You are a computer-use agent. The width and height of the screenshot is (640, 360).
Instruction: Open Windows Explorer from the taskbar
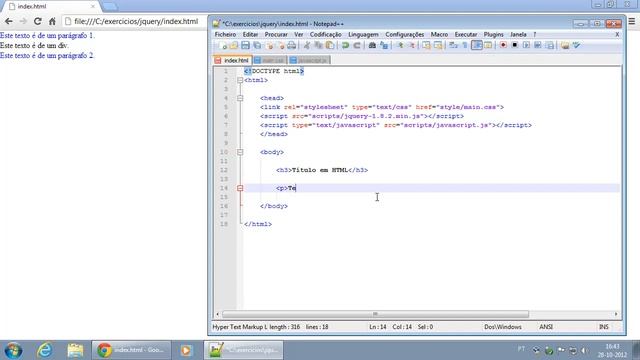coord(75,350)
